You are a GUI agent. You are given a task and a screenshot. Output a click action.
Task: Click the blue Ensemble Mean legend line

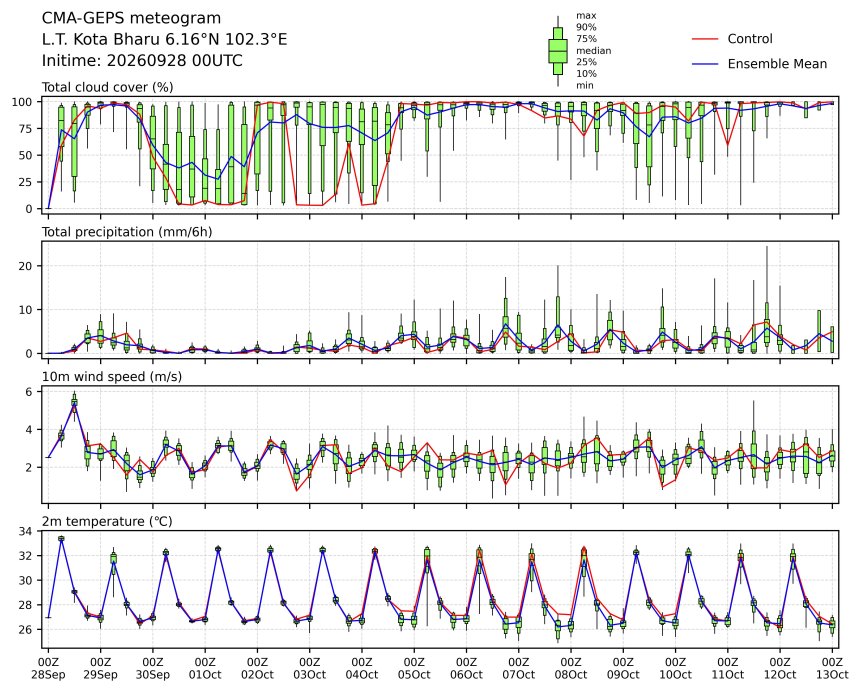705,64
